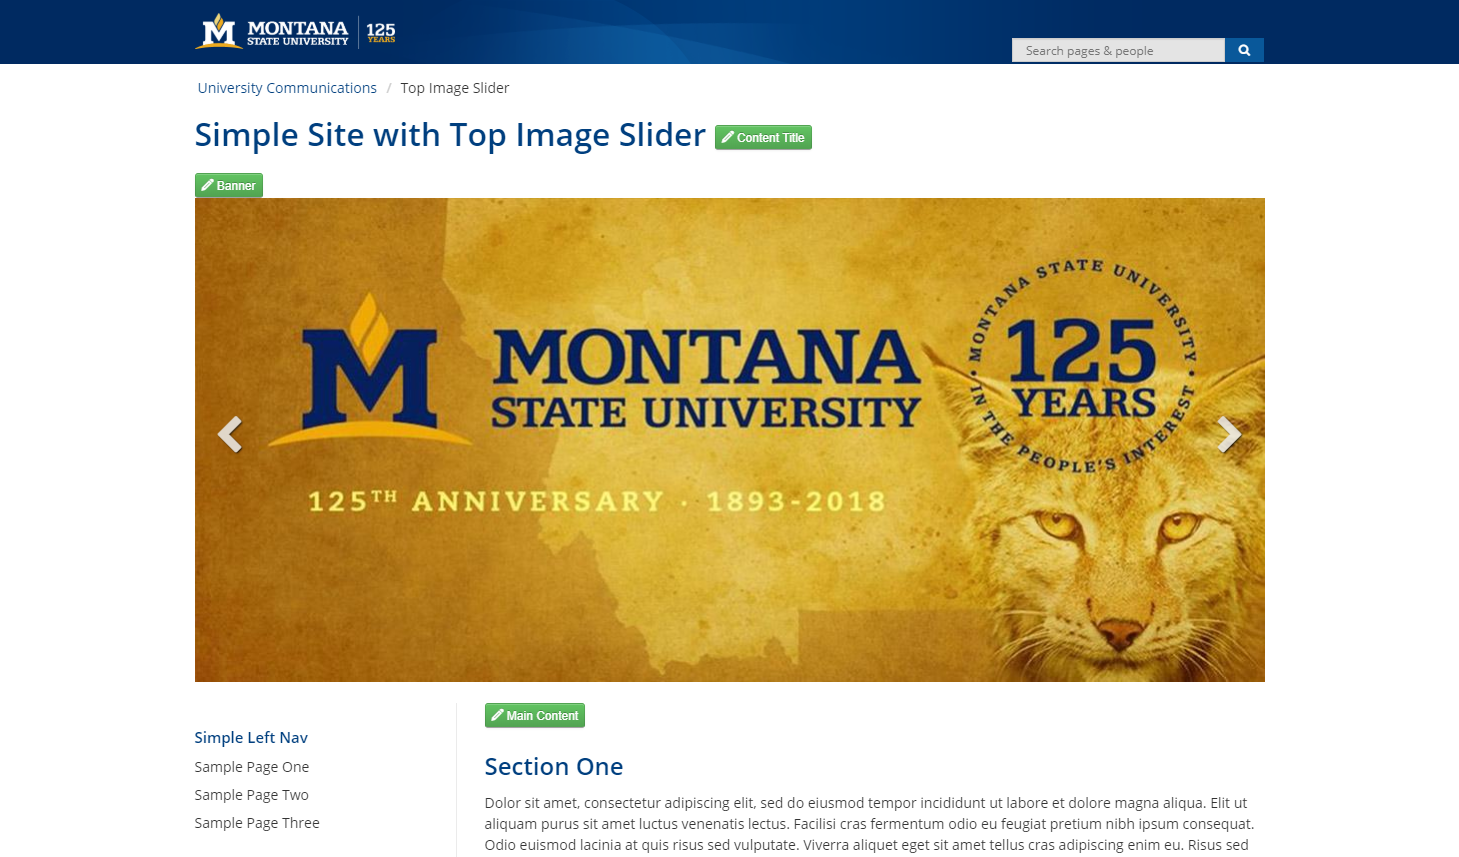Open Simple Left Nav heading link
Viewport: 1459px width, 857px height.
251,737
